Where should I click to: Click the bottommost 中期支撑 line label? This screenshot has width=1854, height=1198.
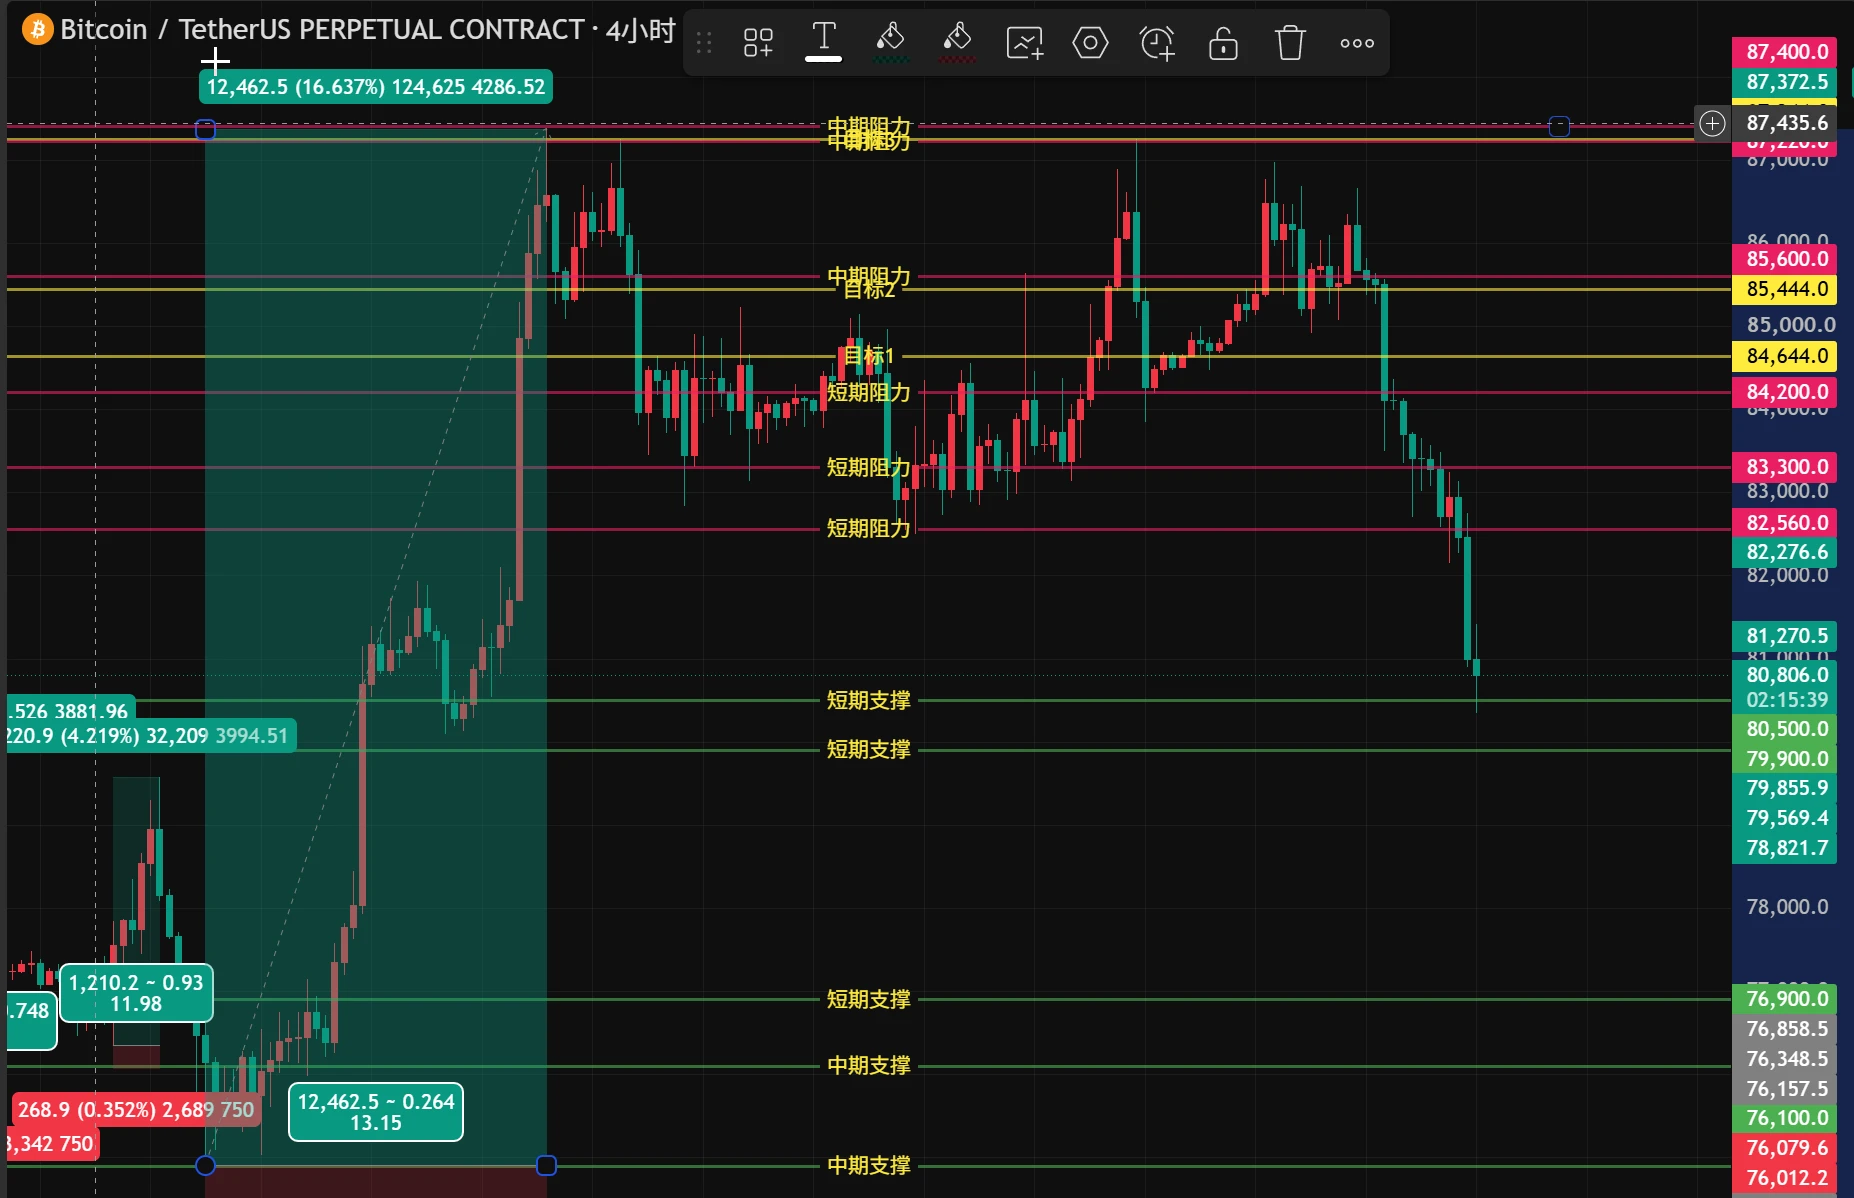[868, 1165]
